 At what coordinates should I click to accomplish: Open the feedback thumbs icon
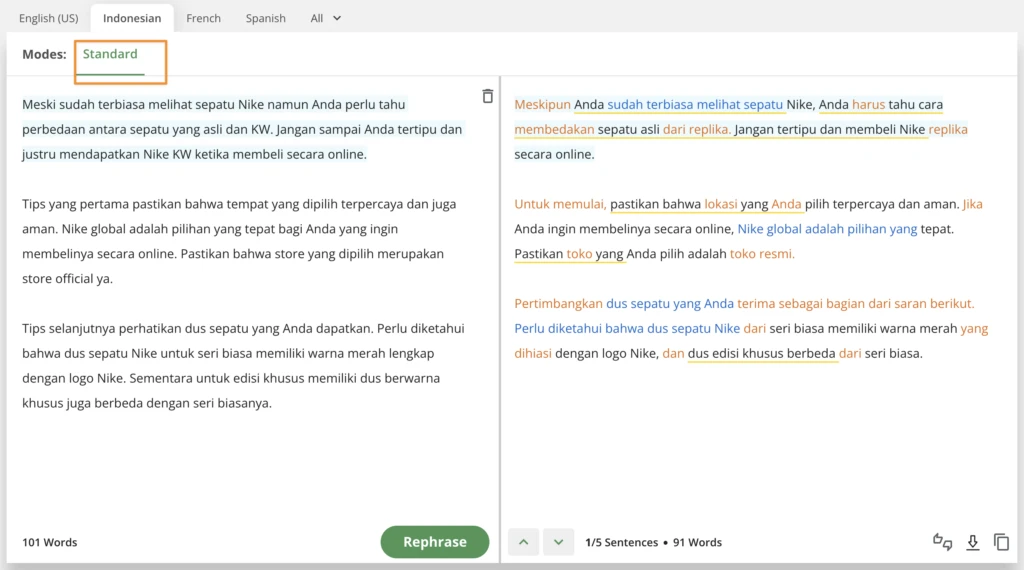click(x=942, y=542)
